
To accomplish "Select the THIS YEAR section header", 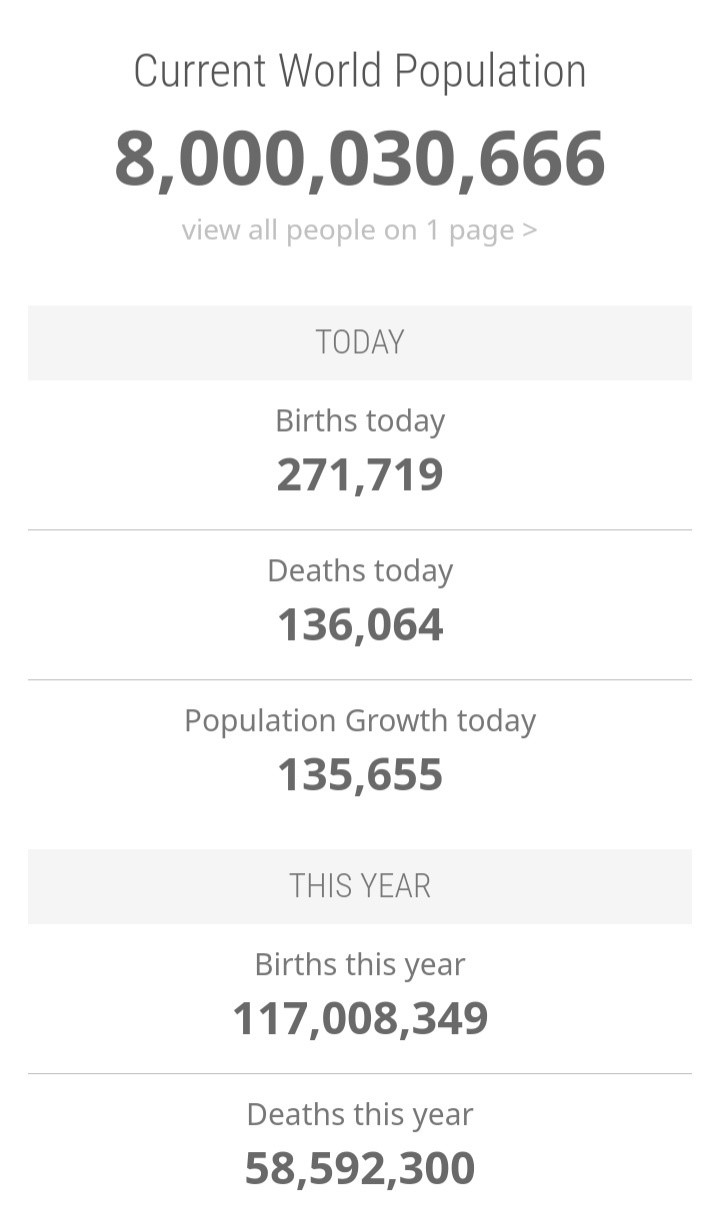I will point(360,886).
